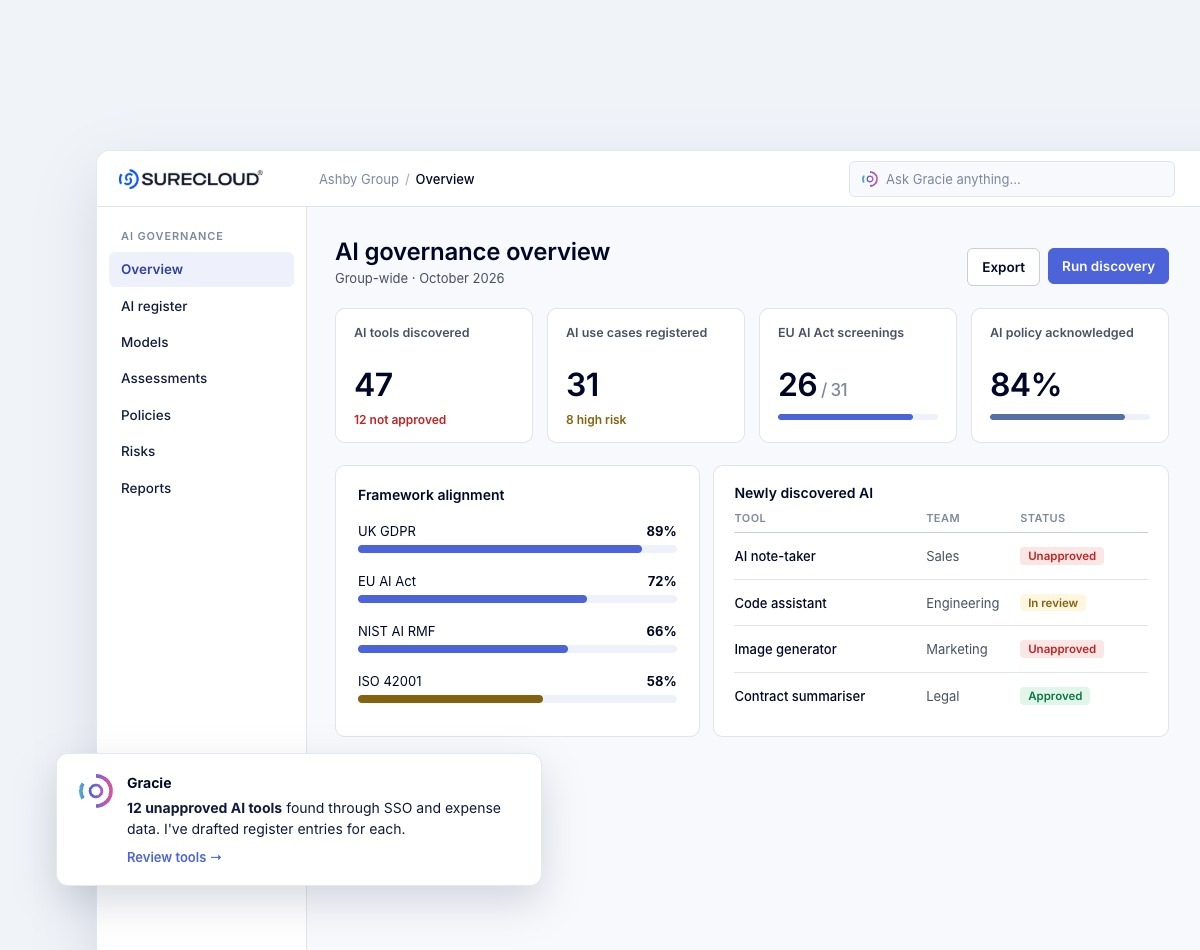Open AI register in the sidebar

pos(201,306)
